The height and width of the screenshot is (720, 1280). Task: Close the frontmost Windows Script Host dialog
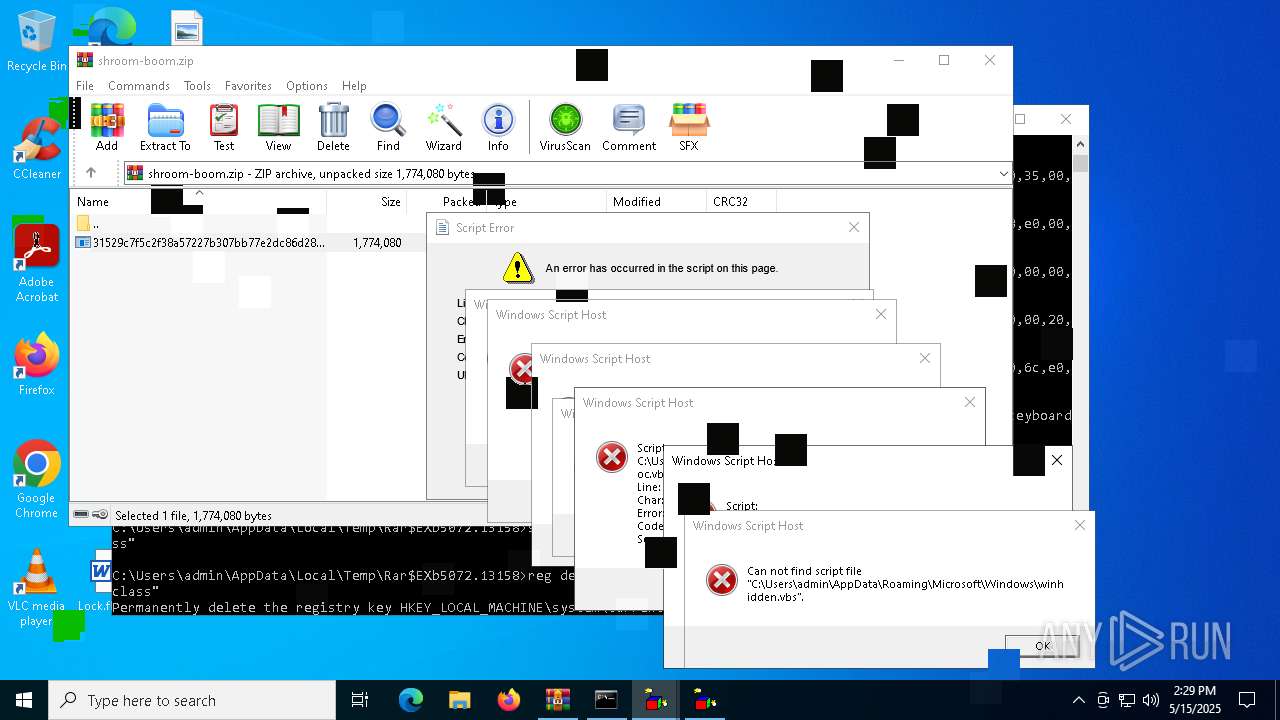tap(1079, 525)
